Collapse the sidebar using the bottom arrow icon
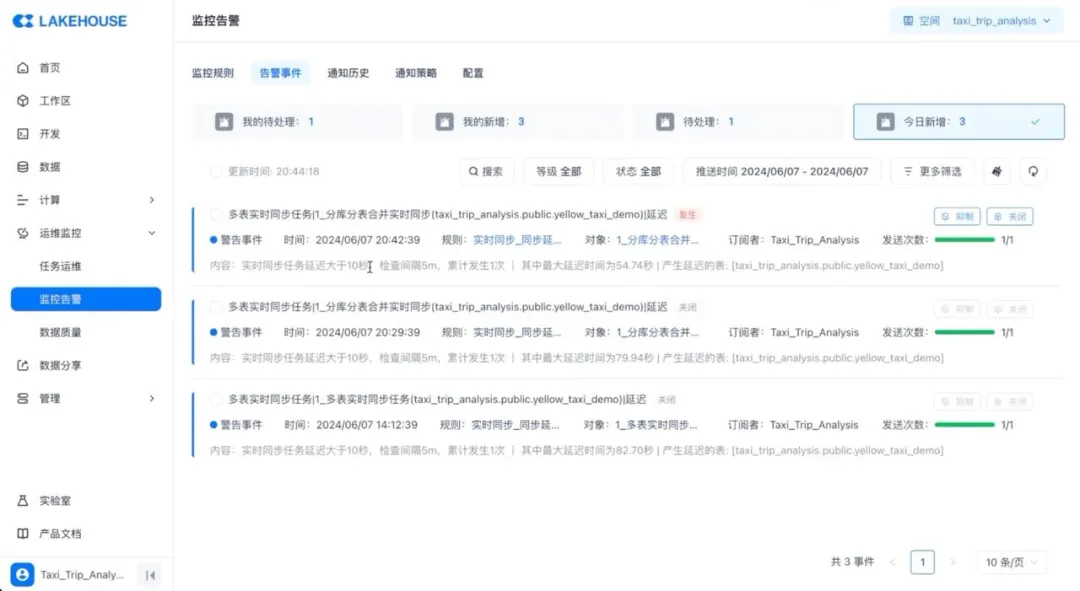1080x591 pixels. point(150,575)
